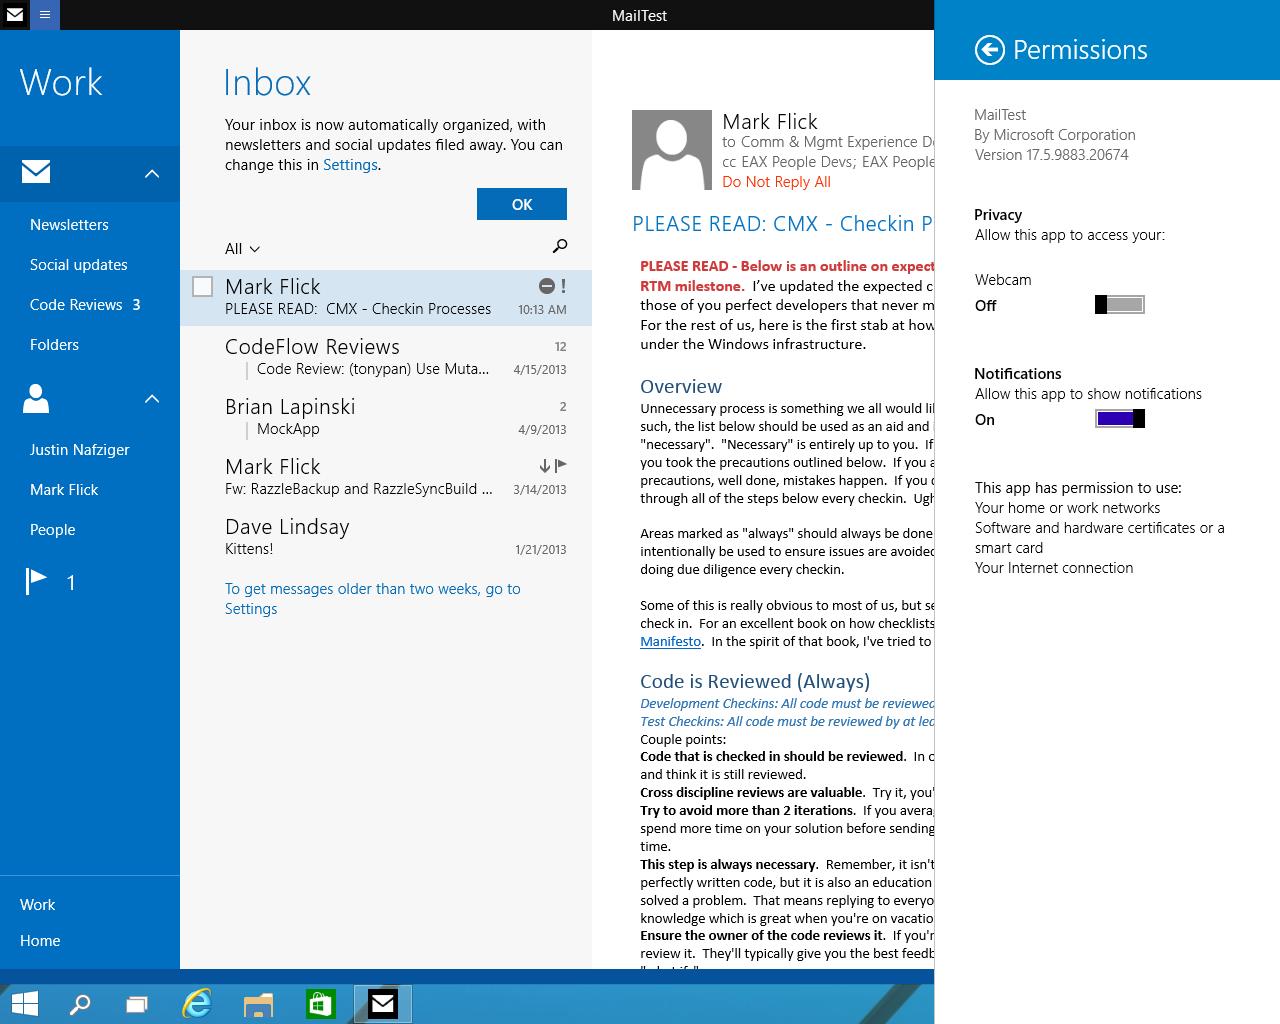The image size is (1280, 1024).
Task: Collapse the mail folders chevron
Action: pos(152,173)
